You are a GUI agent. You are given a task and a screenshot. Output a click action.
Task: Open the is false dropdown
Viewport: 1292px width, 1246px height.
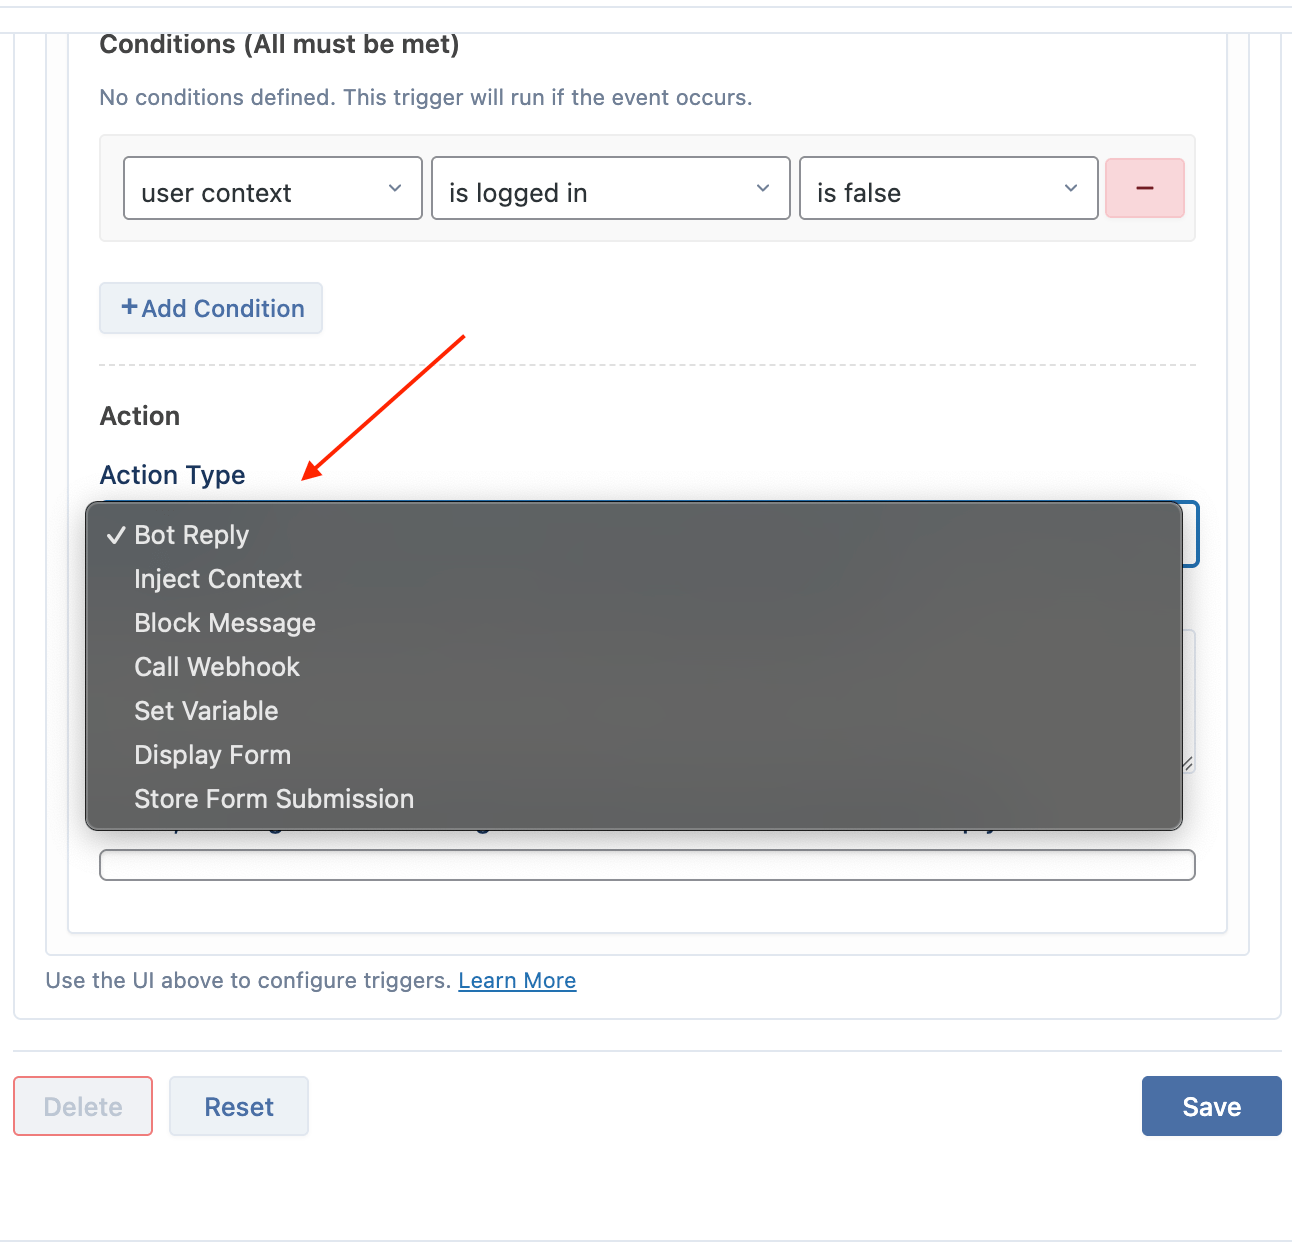949,188
